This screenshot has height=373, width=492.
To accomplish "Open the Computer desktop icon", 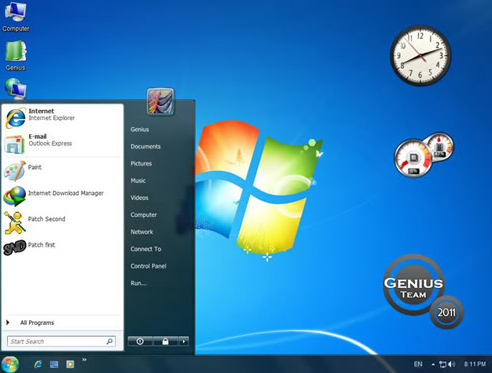I will (15, 16).
